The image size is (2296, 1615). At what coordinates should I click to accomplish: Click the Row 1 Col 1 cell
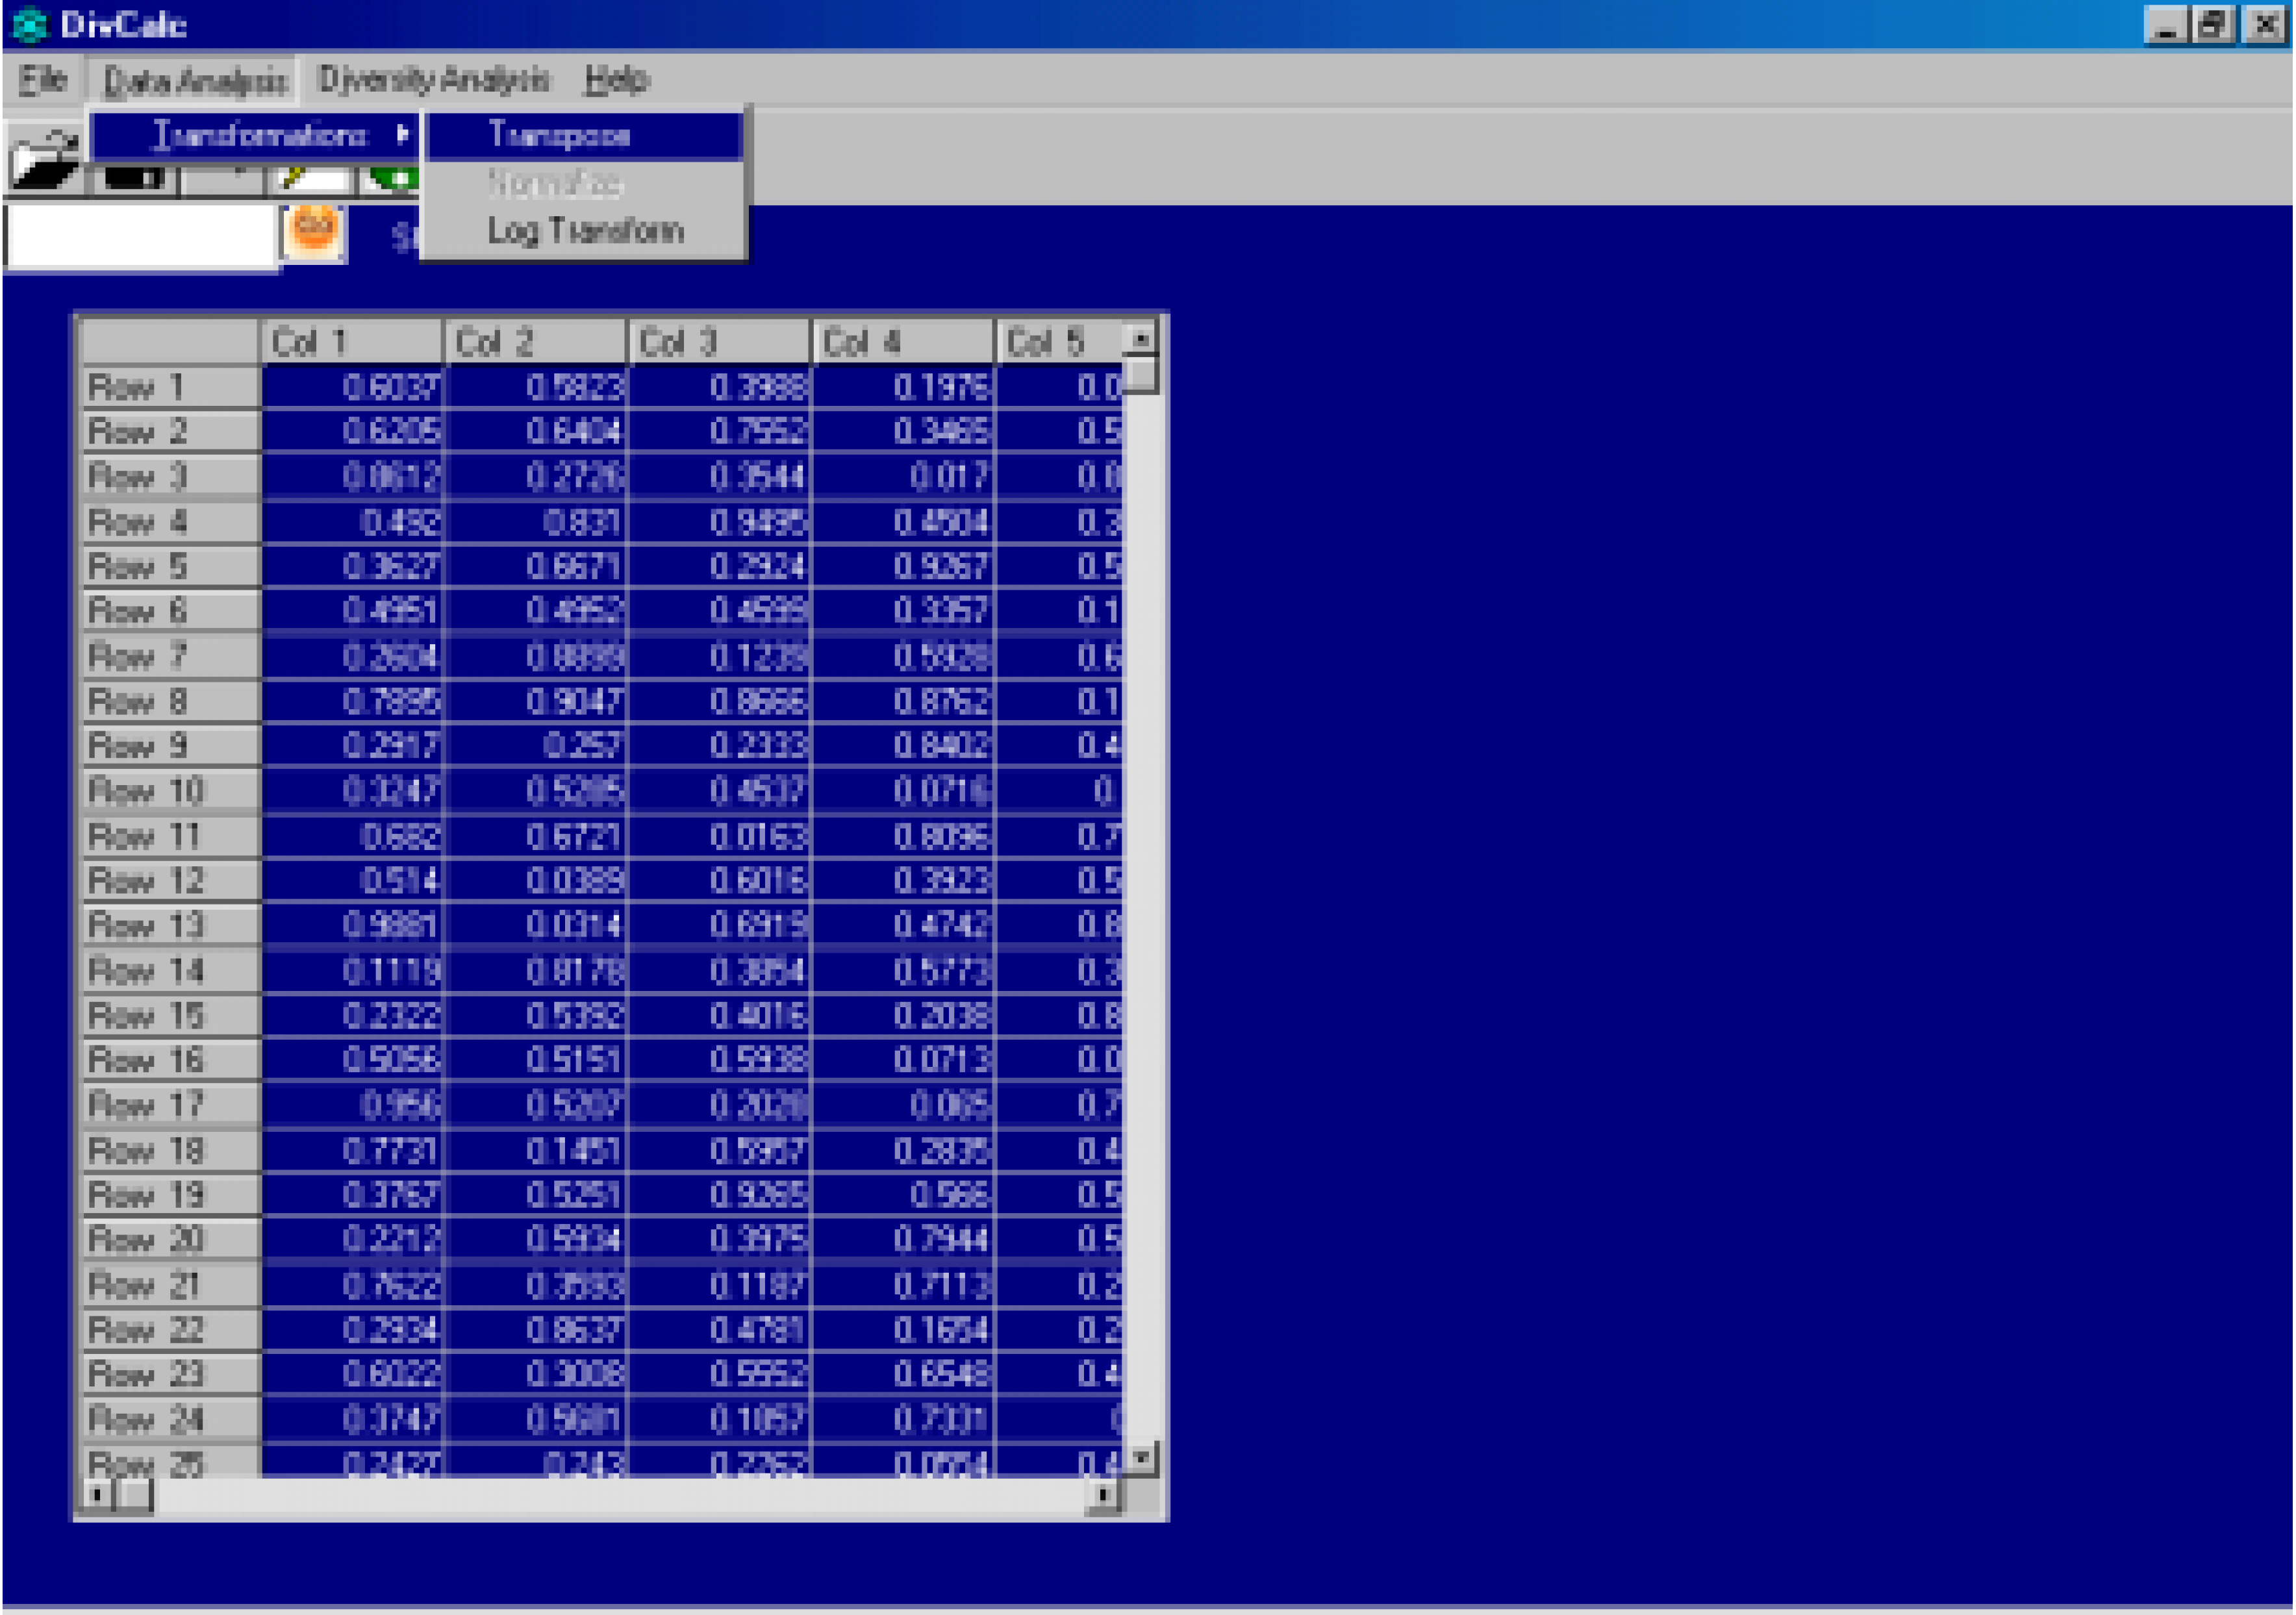pos(352,387)
